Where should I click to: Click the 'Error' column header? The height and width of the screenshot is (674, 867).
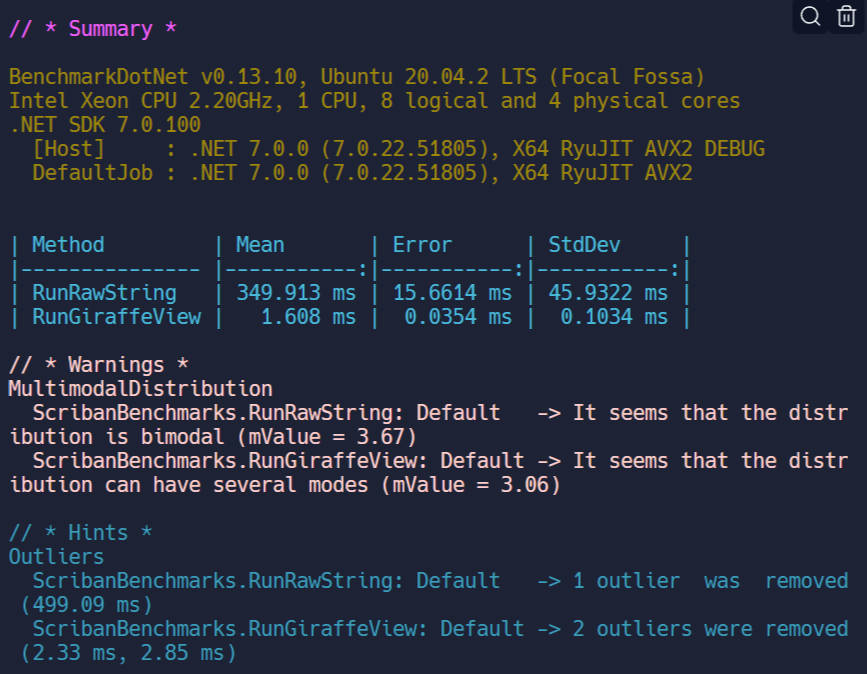tap(422, 245)
